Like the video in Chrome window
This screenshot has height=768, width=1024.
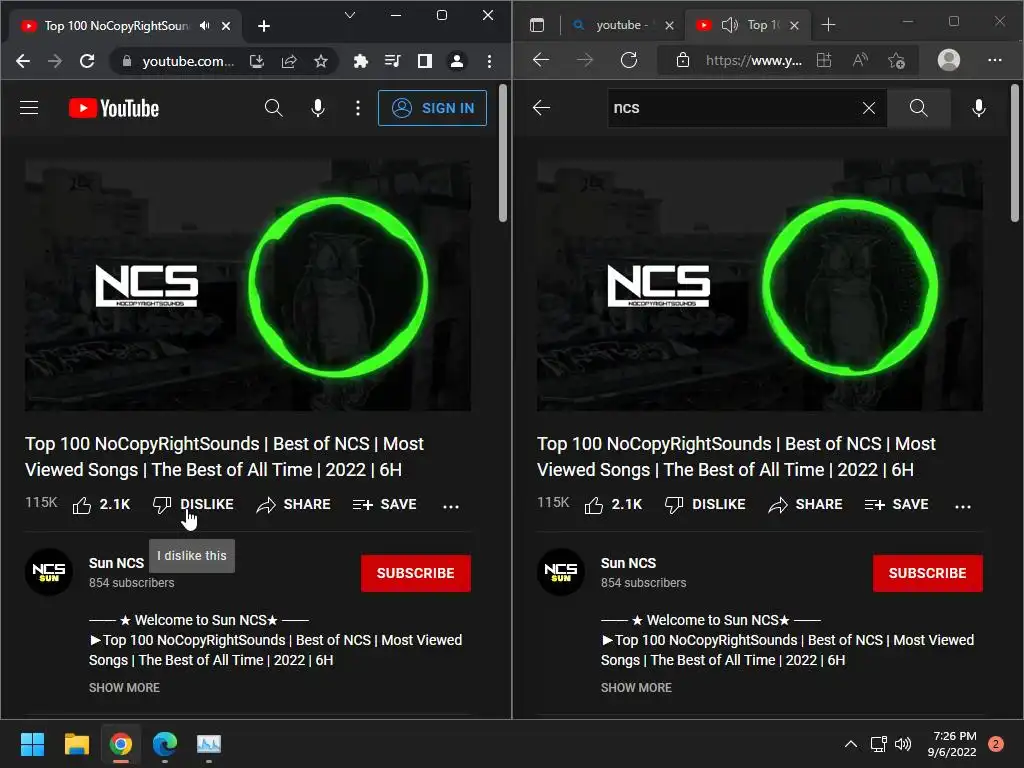coord(101,504)
